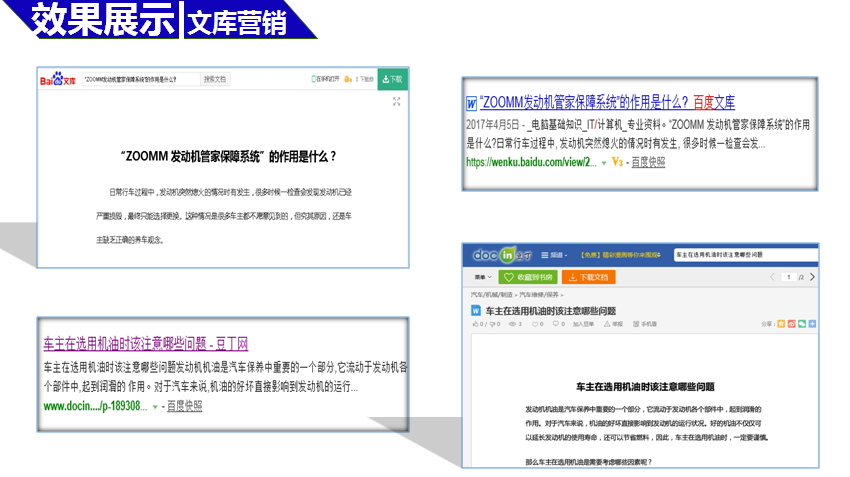Open the www.docin green URL
Screen dimensions: 850x477
click(x=95, y=406)
